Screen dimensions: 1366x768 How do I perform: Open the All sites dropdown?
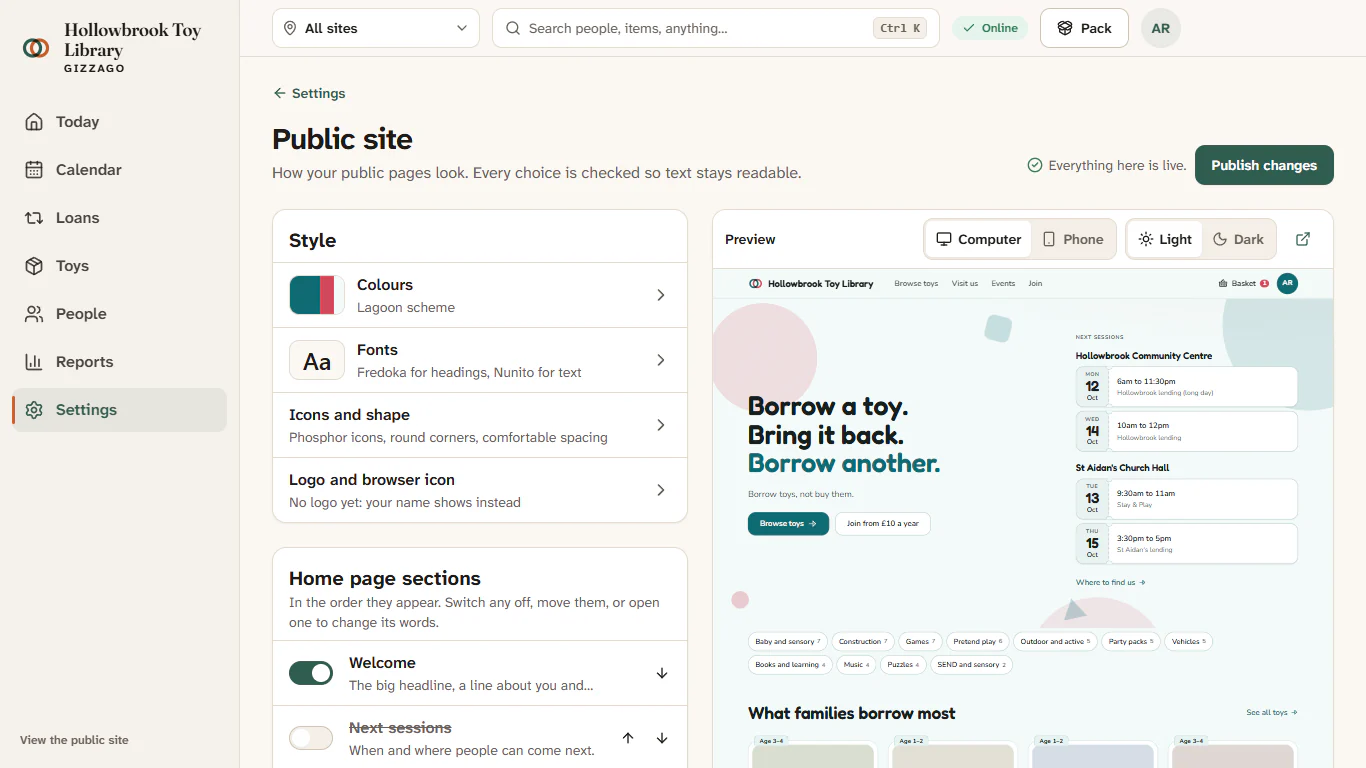click(x=376, y=28)
